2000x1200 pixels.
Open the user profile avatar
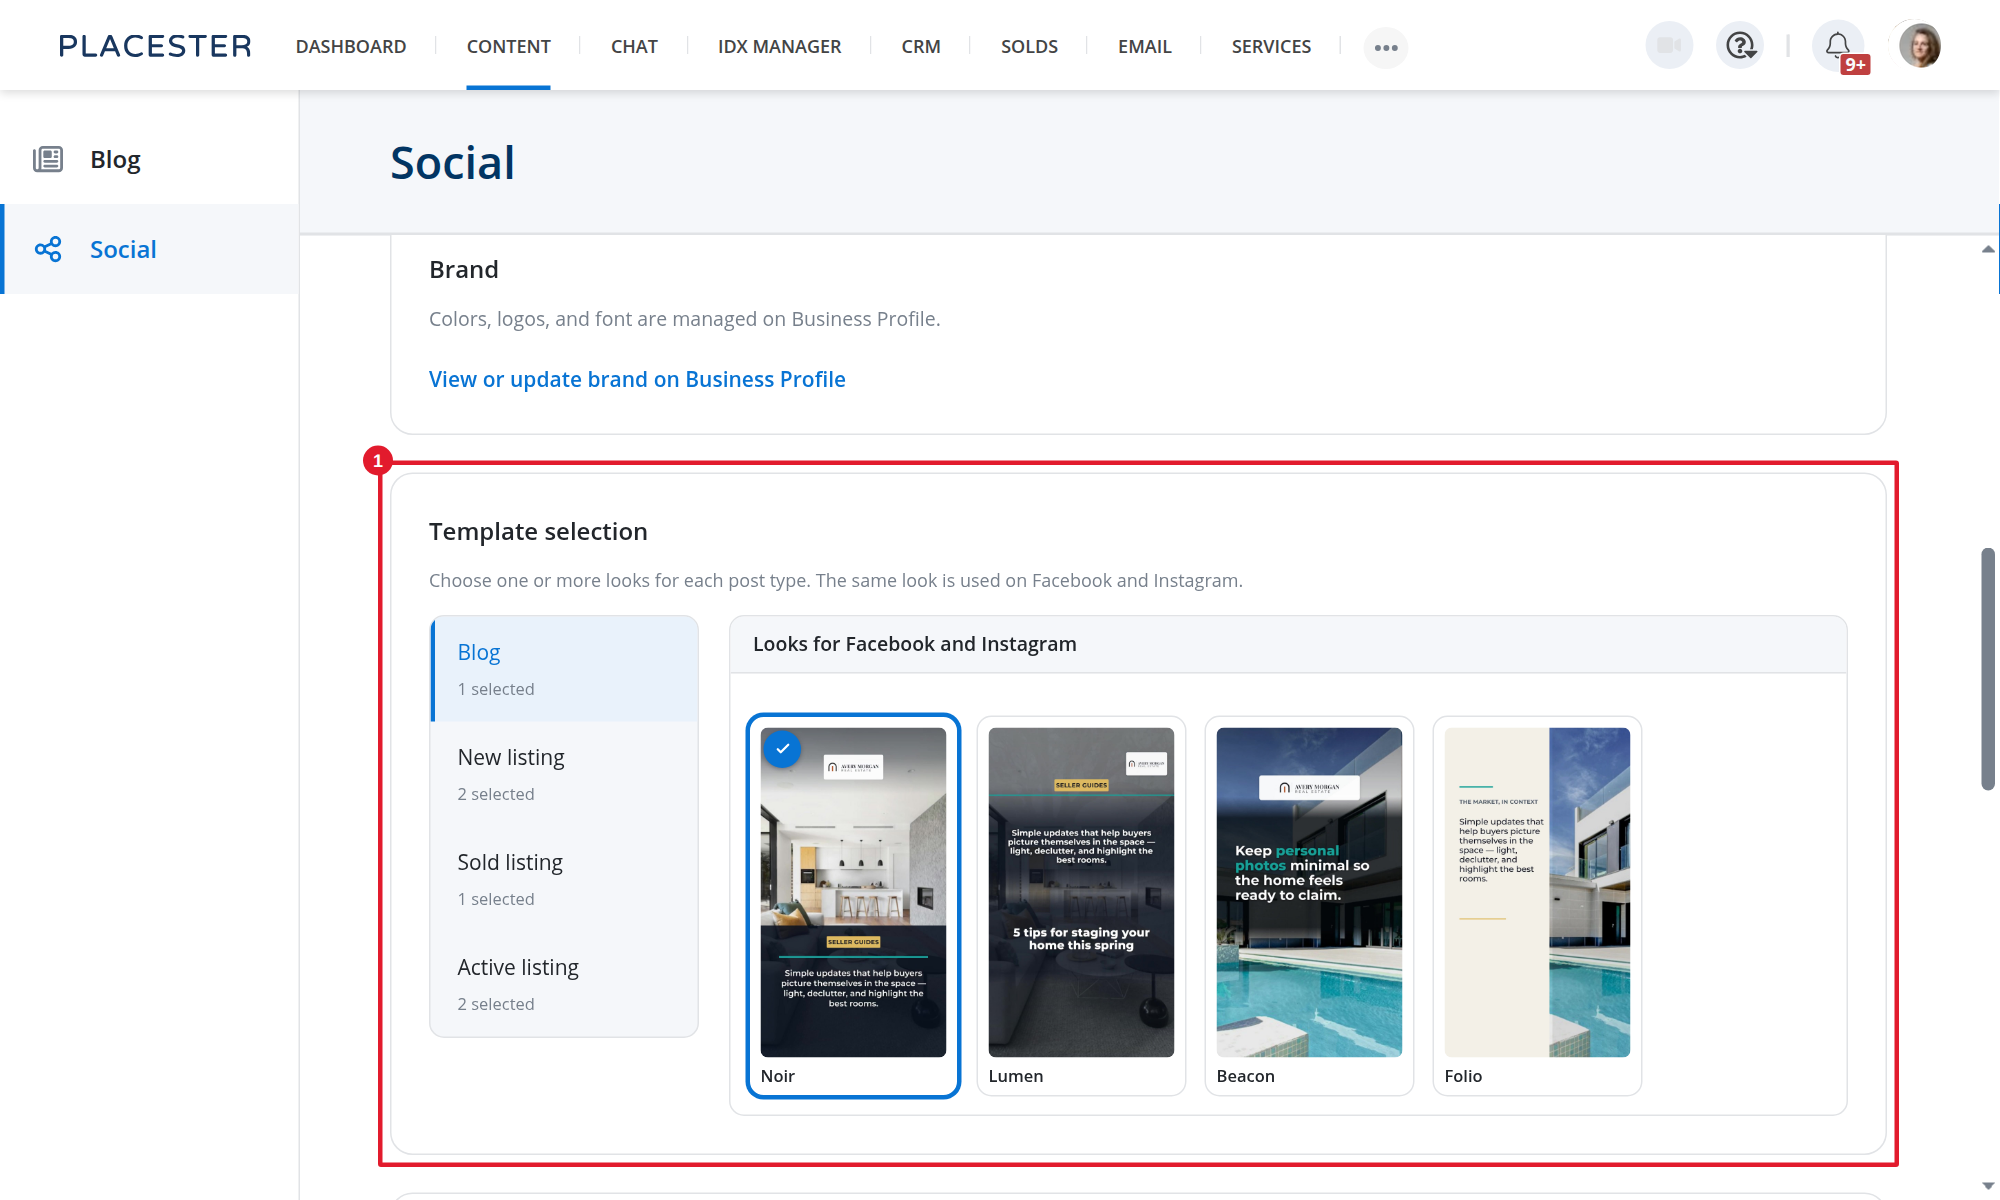(1920, 46)
